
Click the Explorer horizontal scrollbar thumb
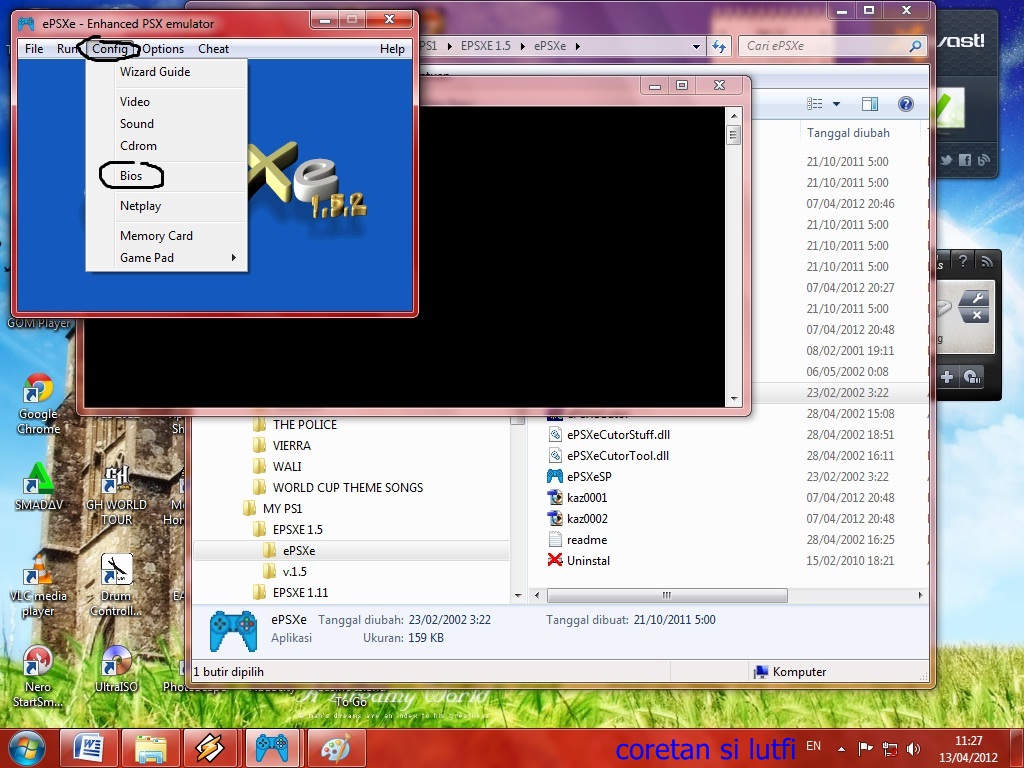click(x=667, y=596)
